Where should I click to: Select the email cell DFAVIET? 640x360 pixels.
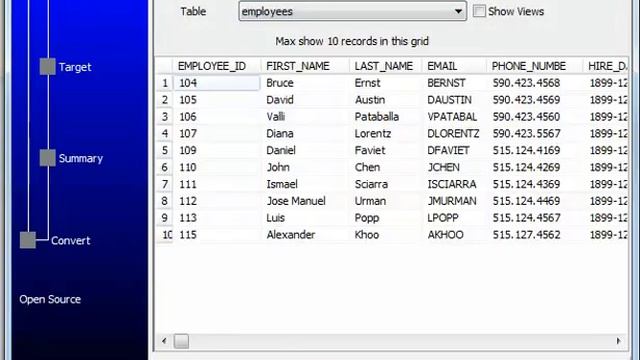point(454,150)
